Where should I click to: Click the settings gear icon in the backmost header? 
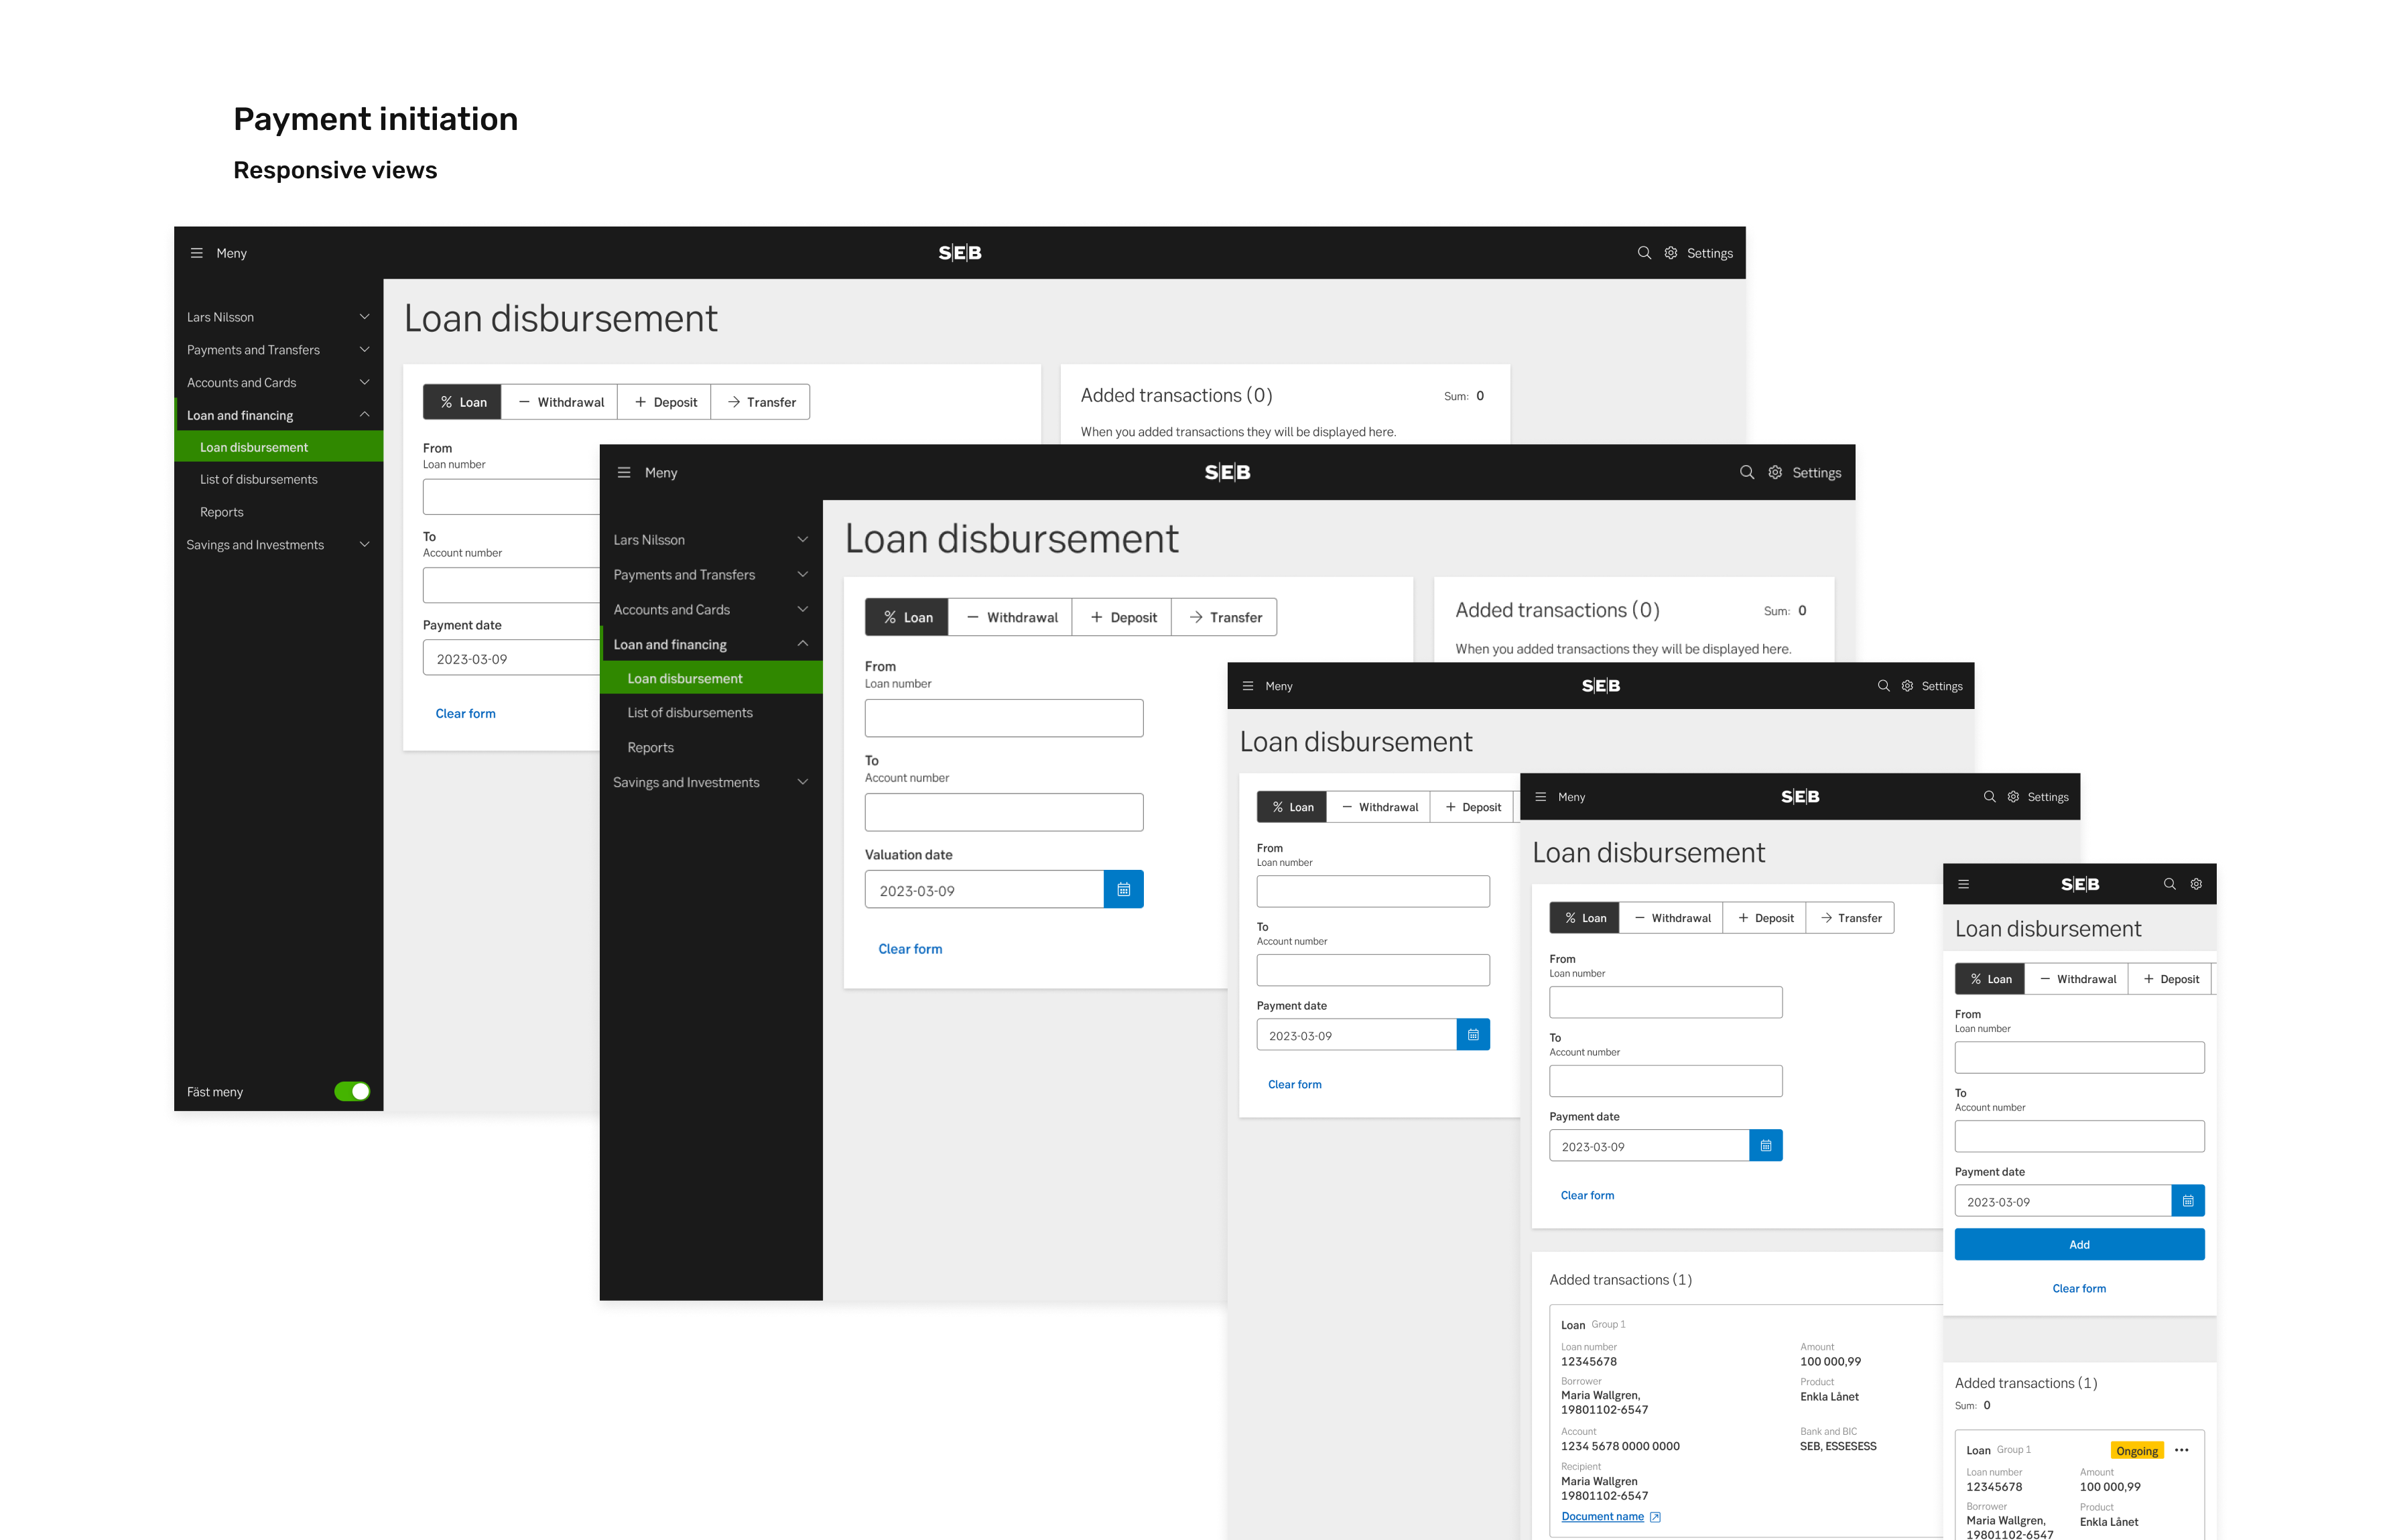point(1671,253)
